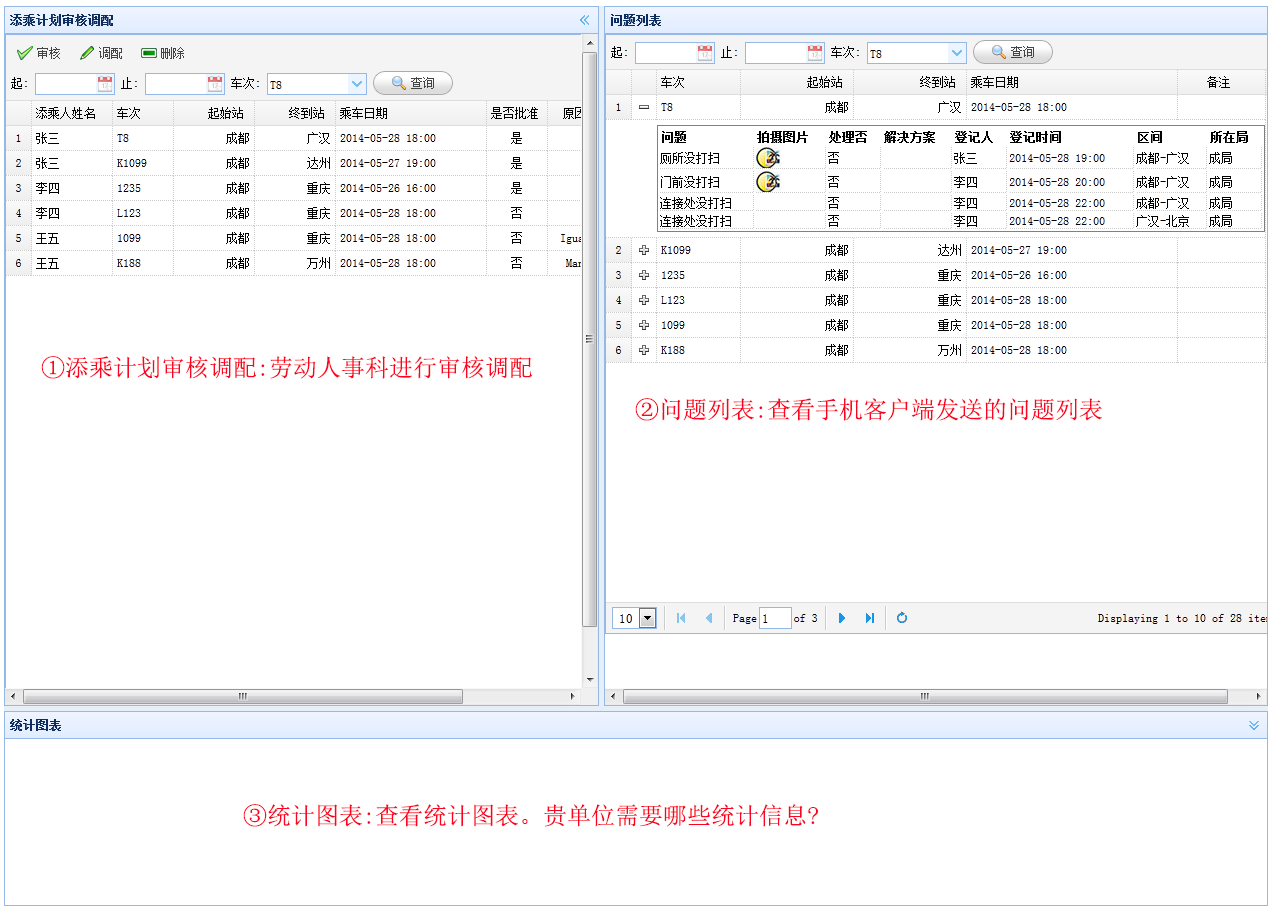Viewport: 1275px width, 914px height.
Task: Go to next page in pager
Action: click(x=842, y=618)
